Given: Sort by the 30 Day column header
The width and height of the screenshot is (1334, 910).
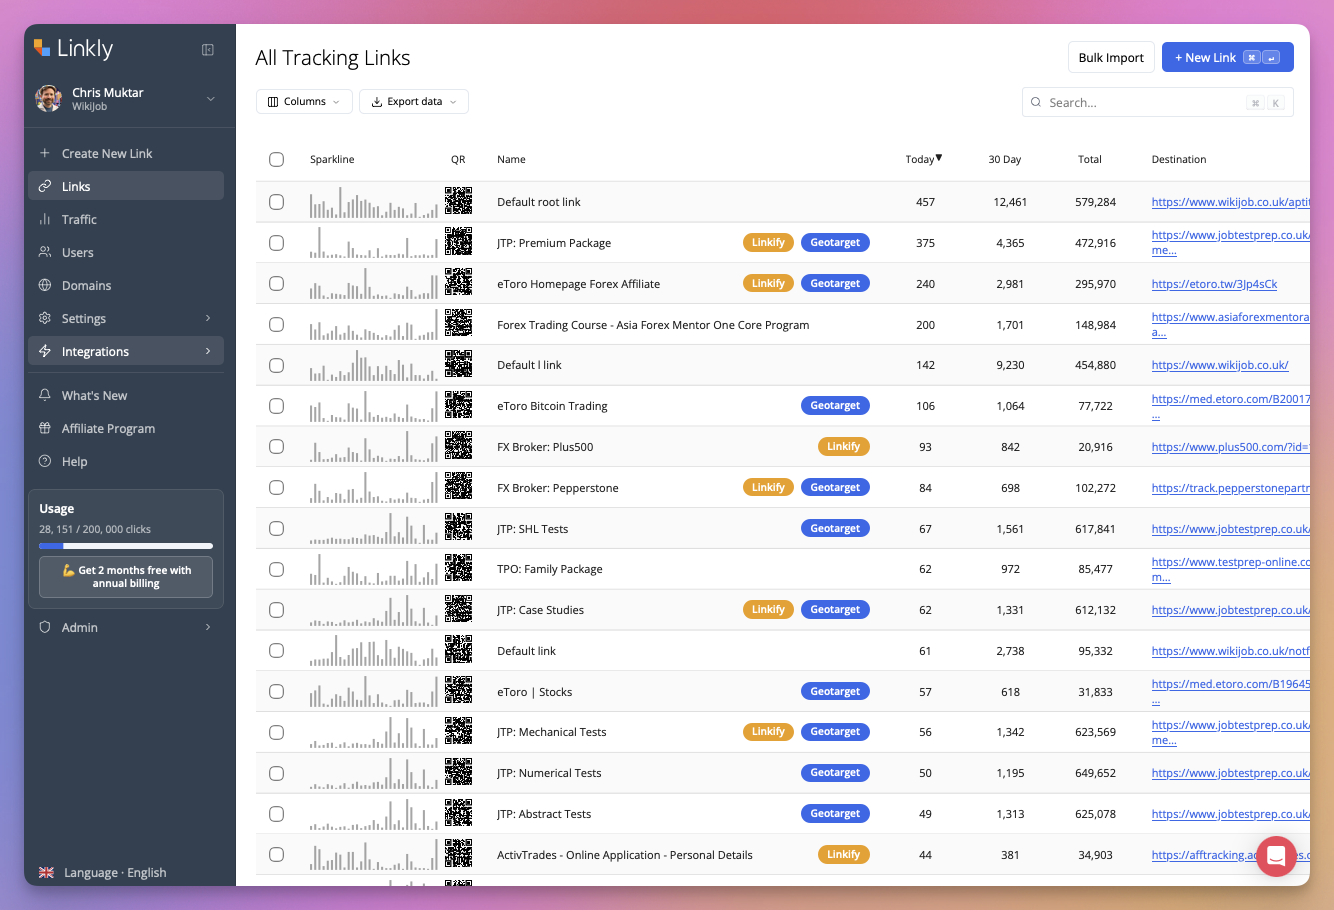Looking at the screenshot, I should coord(1005,159).
